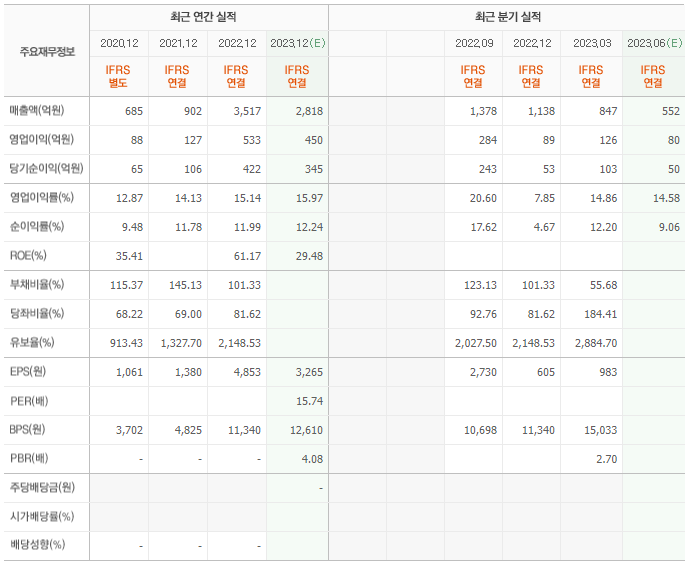Click the 'ROE(%)' row label
This screenshot has height=564, width=689.
(x=28, y=256)
